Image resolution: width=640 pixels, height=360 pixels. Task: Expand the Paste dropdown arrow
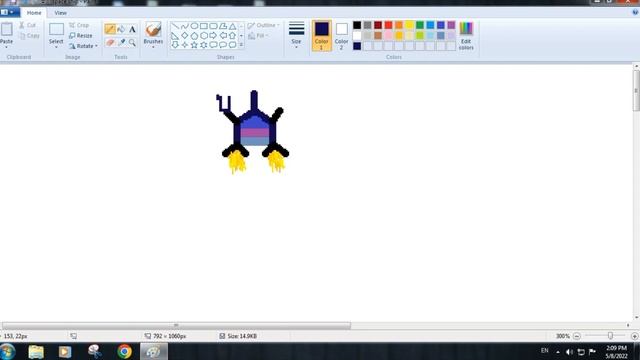coord(7,47)
